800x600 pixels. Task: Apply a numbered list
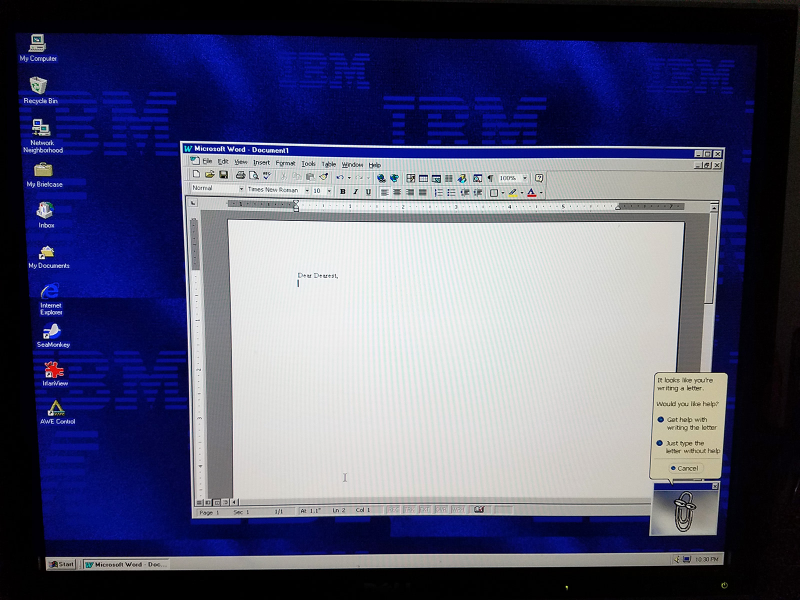pyautogui.click(x=438, y=192)
